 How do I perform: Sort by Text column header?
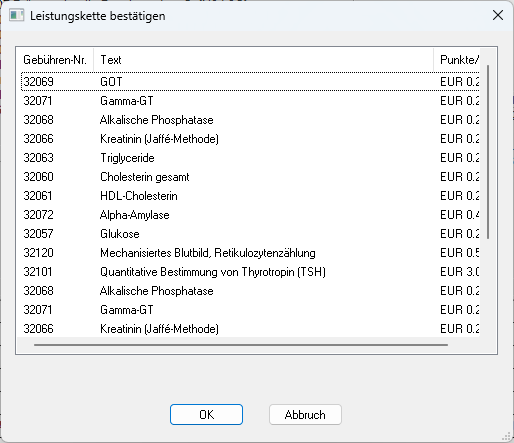264,60
